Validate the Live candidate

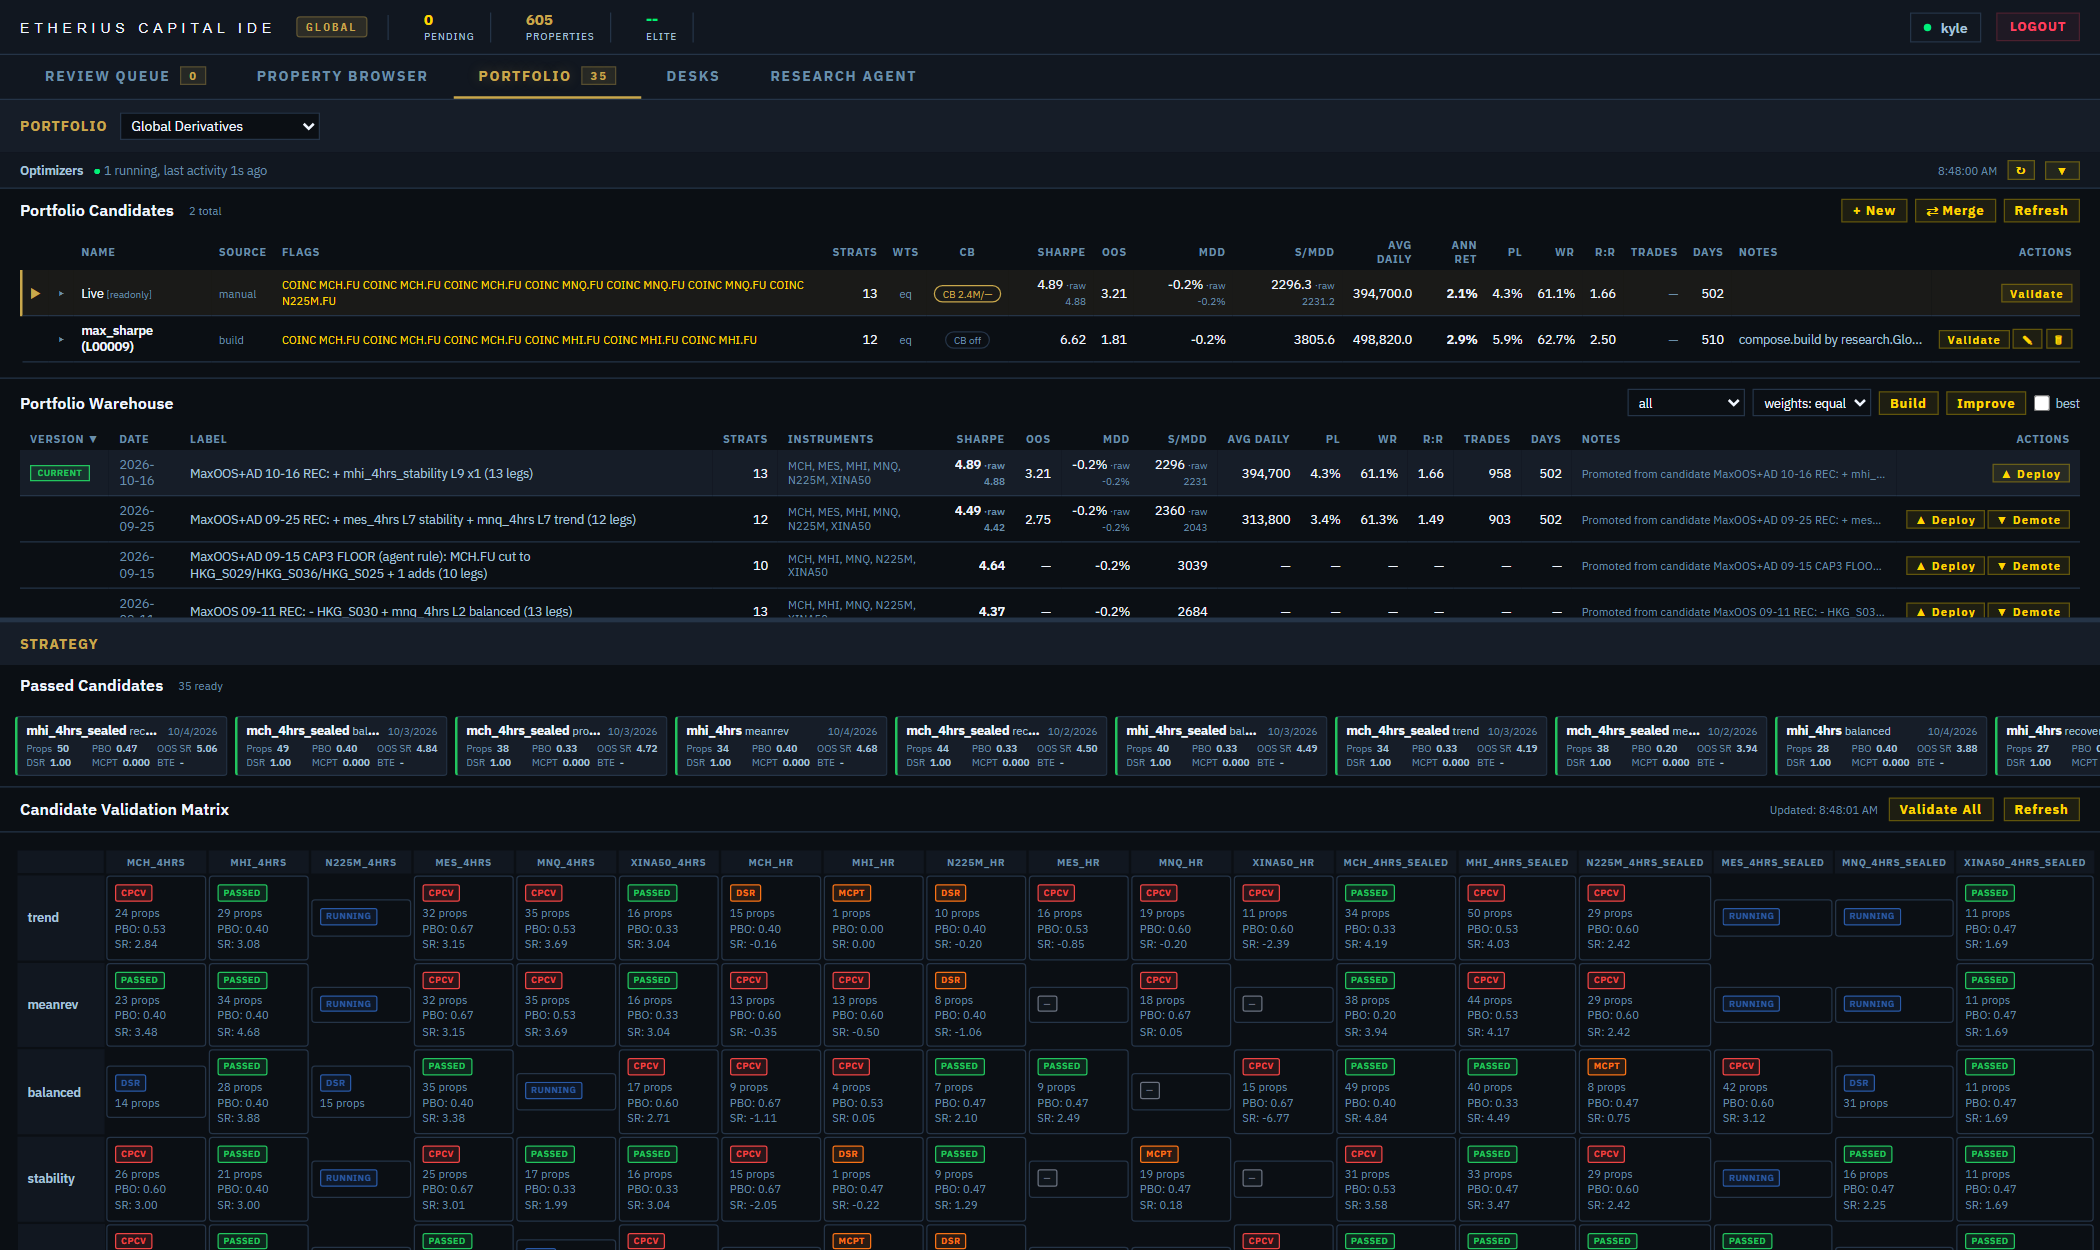[x=2036, y=294]
